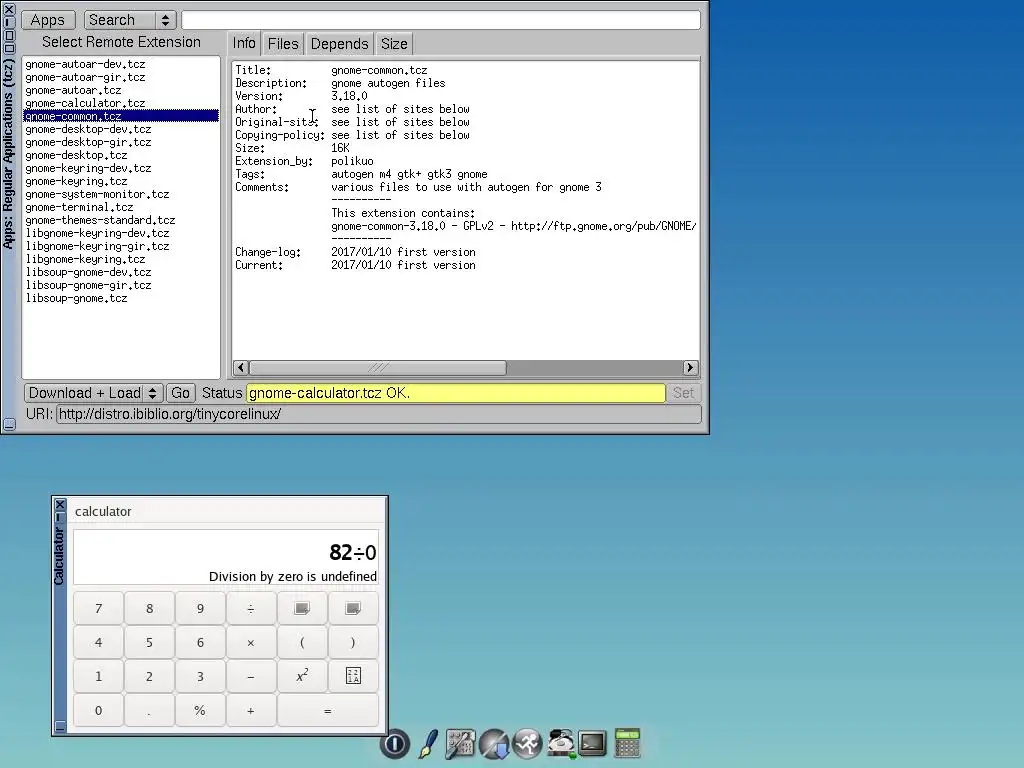Open the Exit power icon in dock
This screenshot has width=1024, height=768.
pos(394,744)
